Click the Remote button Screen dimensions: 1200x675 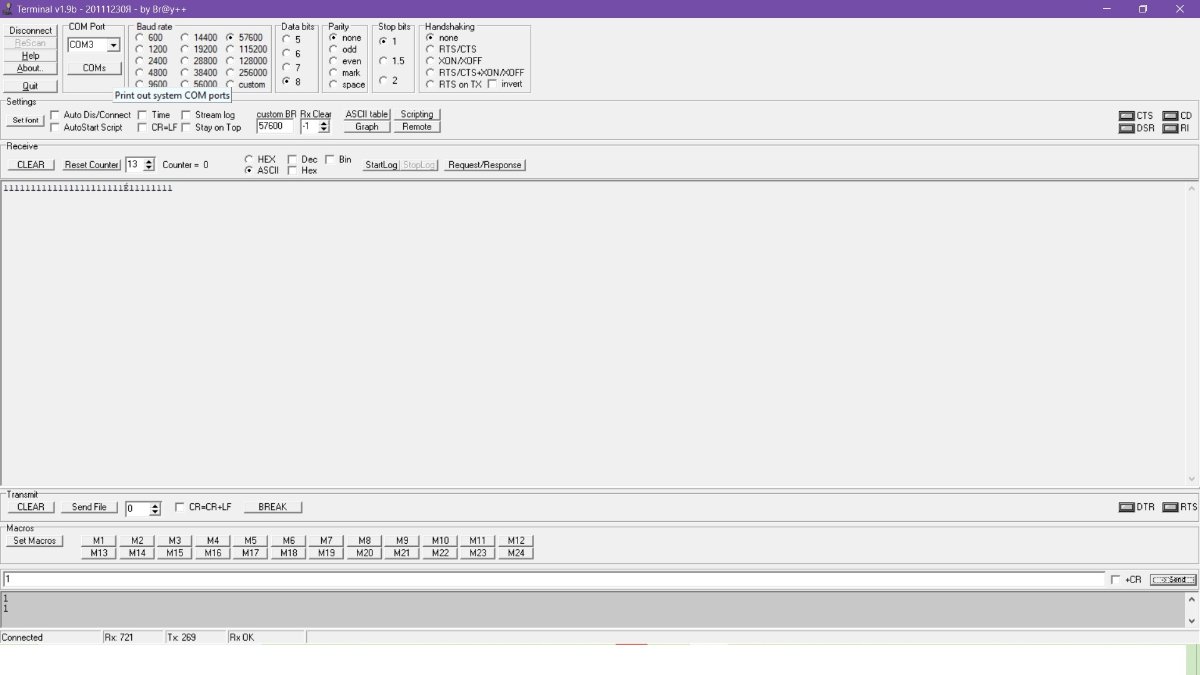(x=417, y=126)
